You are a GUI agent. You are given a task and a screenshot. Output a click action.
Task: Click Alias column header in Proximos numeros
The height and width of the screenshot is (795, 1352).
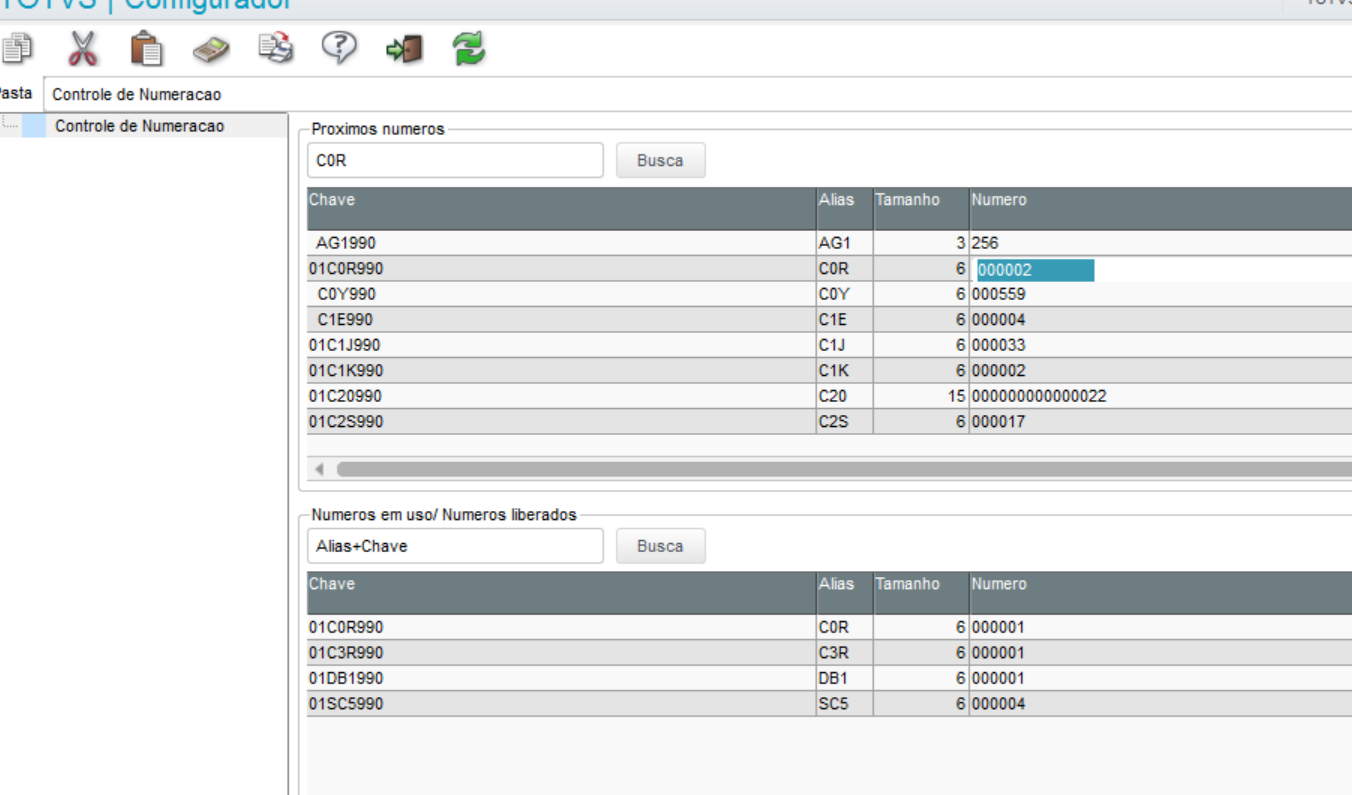(x=844, y=208)
